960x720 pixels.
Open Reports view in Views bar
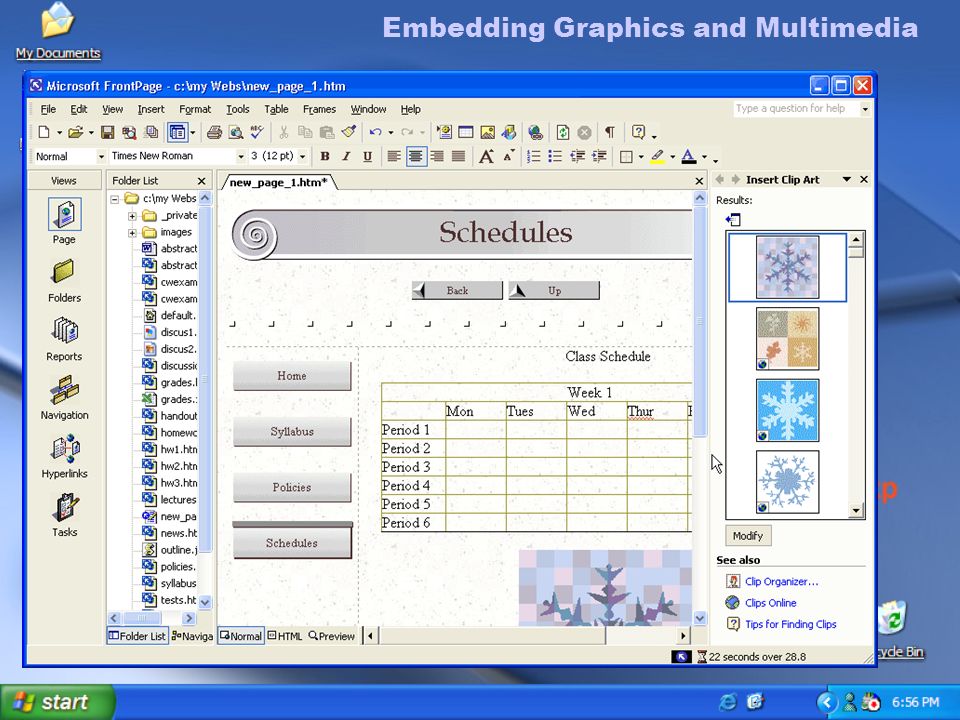[x=64, y=339]
